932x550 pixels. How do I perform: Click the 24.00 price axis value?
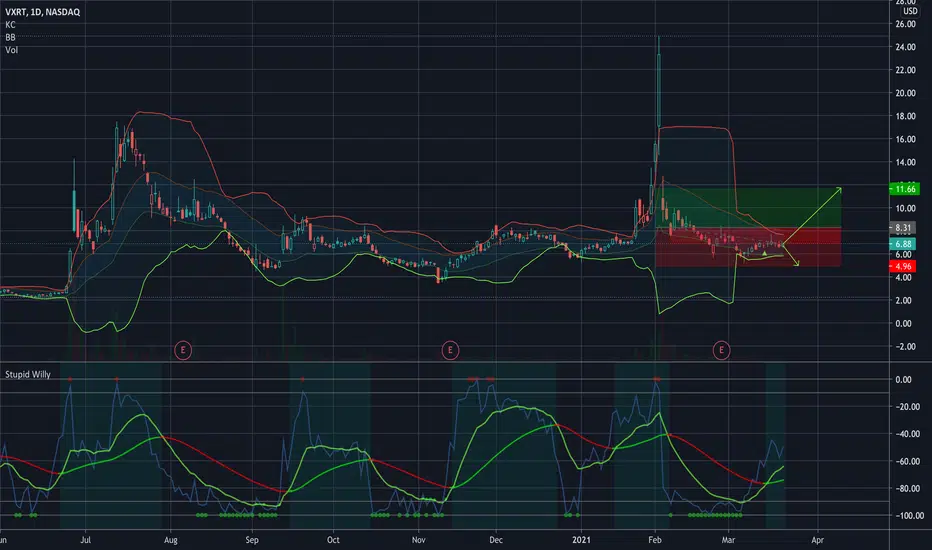[x=905, y=47]
